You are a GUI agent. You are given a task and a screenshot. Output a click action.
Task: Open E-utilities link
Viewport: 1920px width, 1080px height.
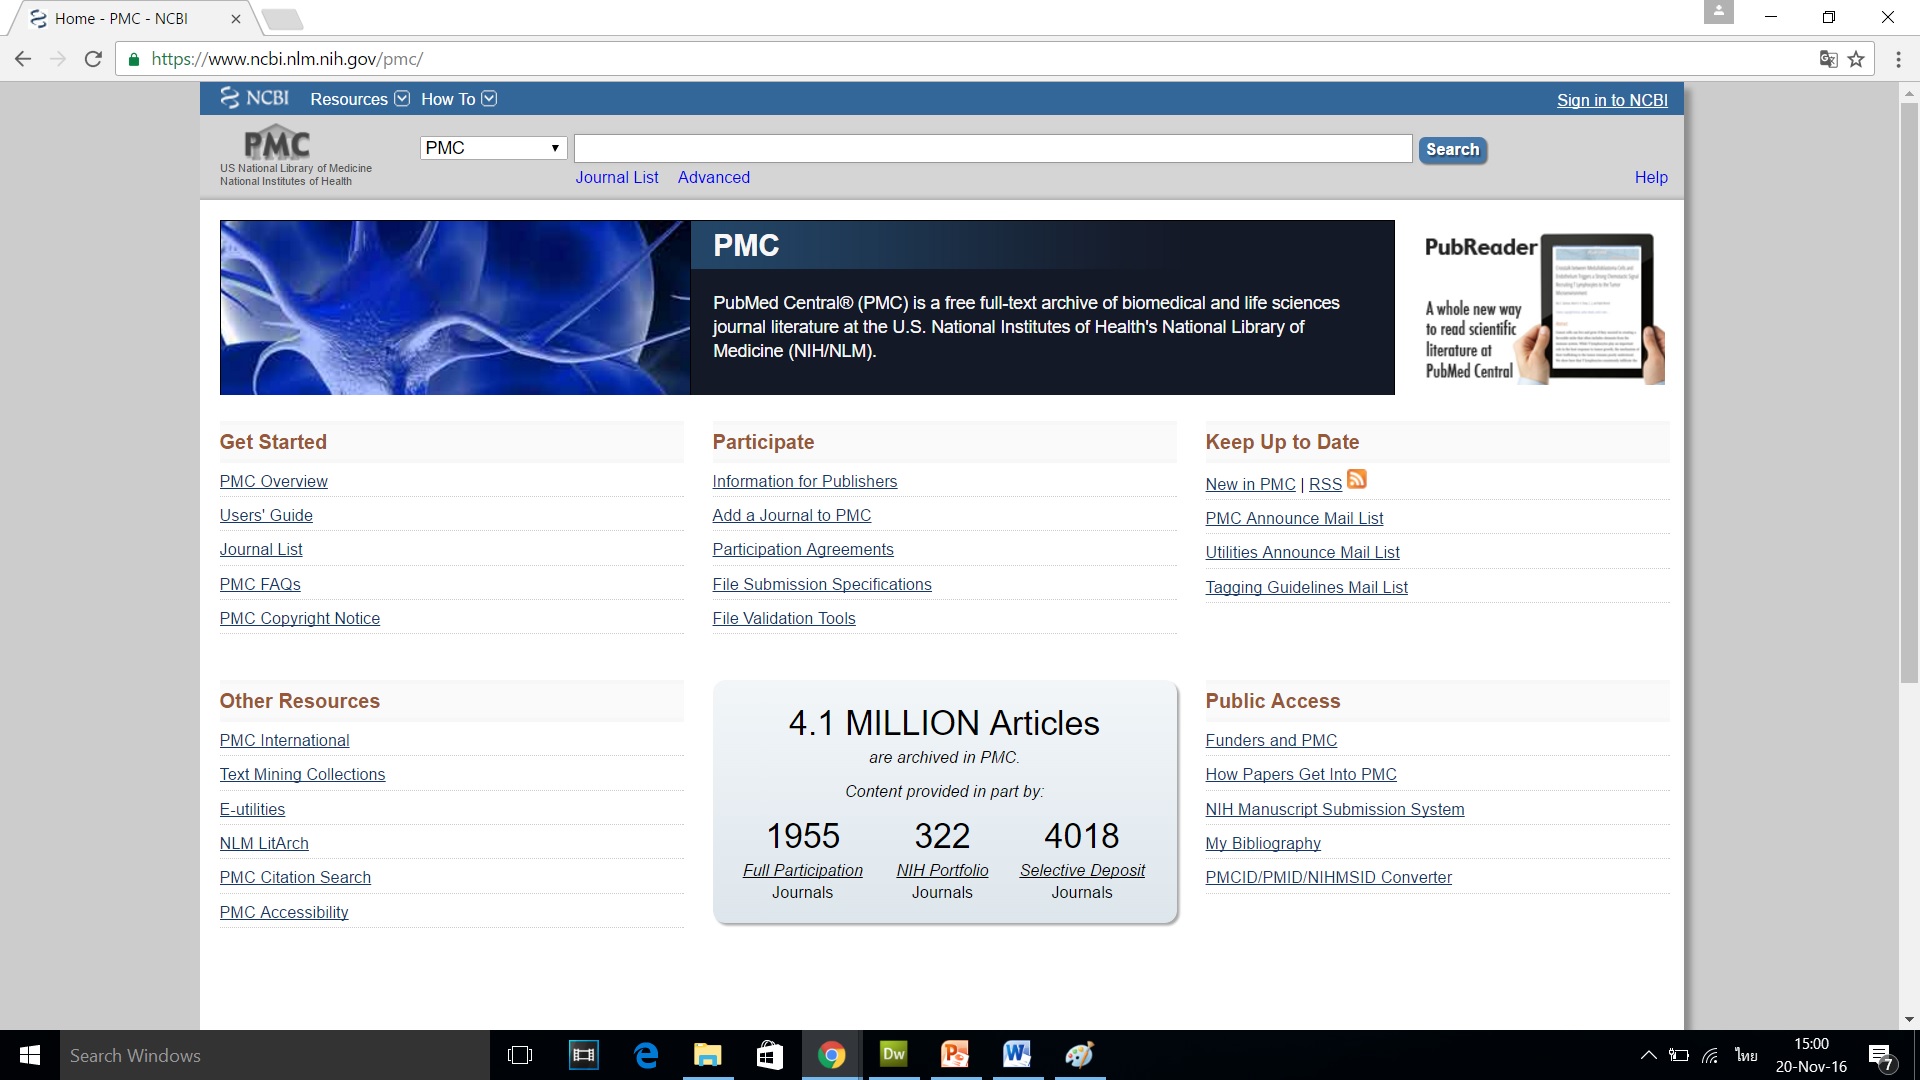click(252, 809)
